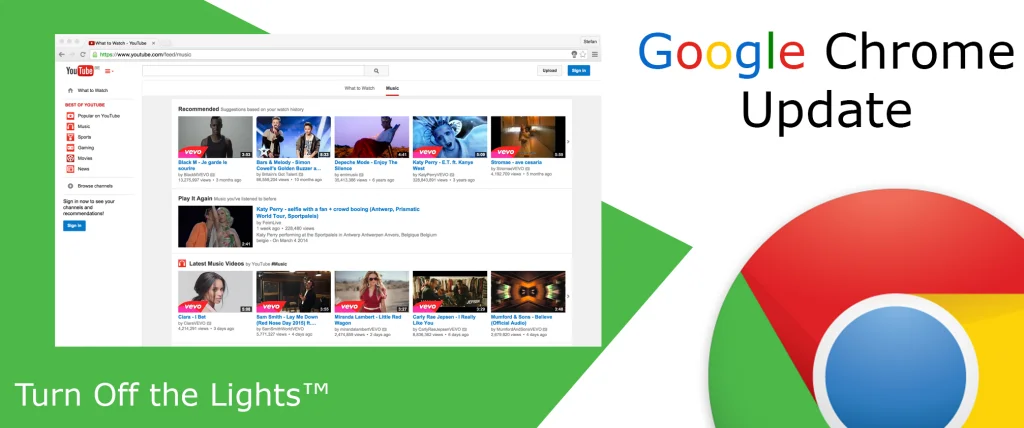The width and height of the screenshot is (1024, 428).
Task: Reload the page with the refresh icon
Action: tap(82, 54)
